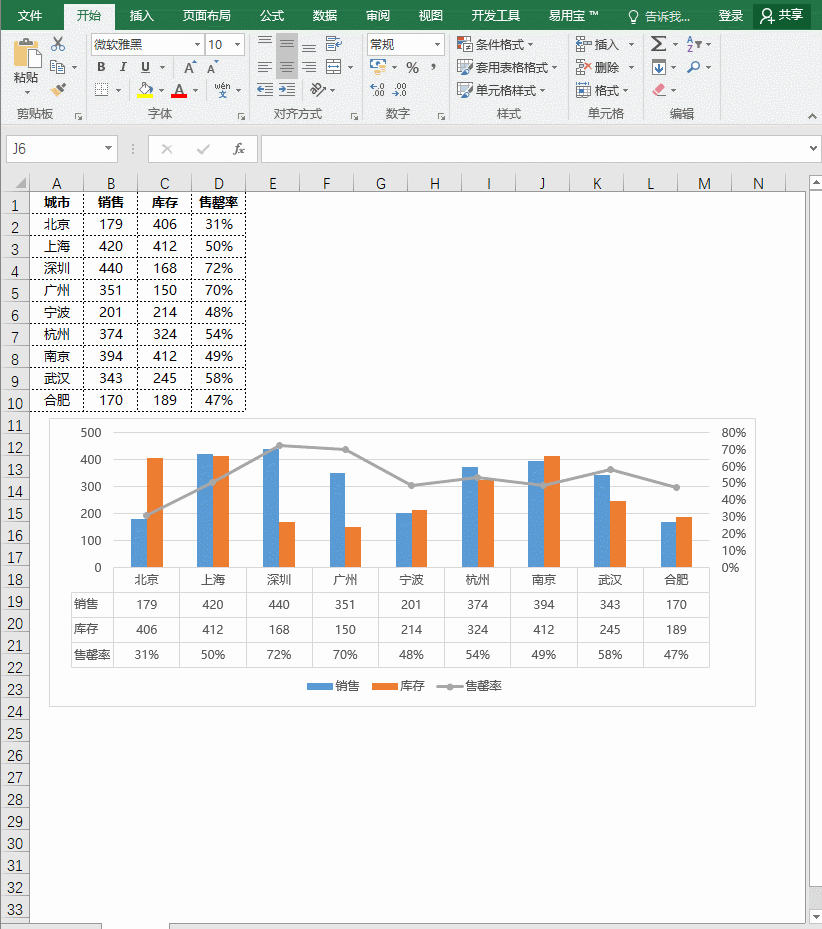Open the font size dropdown
The width and height of the screenshot is (822, 929).
click(237, 44)
